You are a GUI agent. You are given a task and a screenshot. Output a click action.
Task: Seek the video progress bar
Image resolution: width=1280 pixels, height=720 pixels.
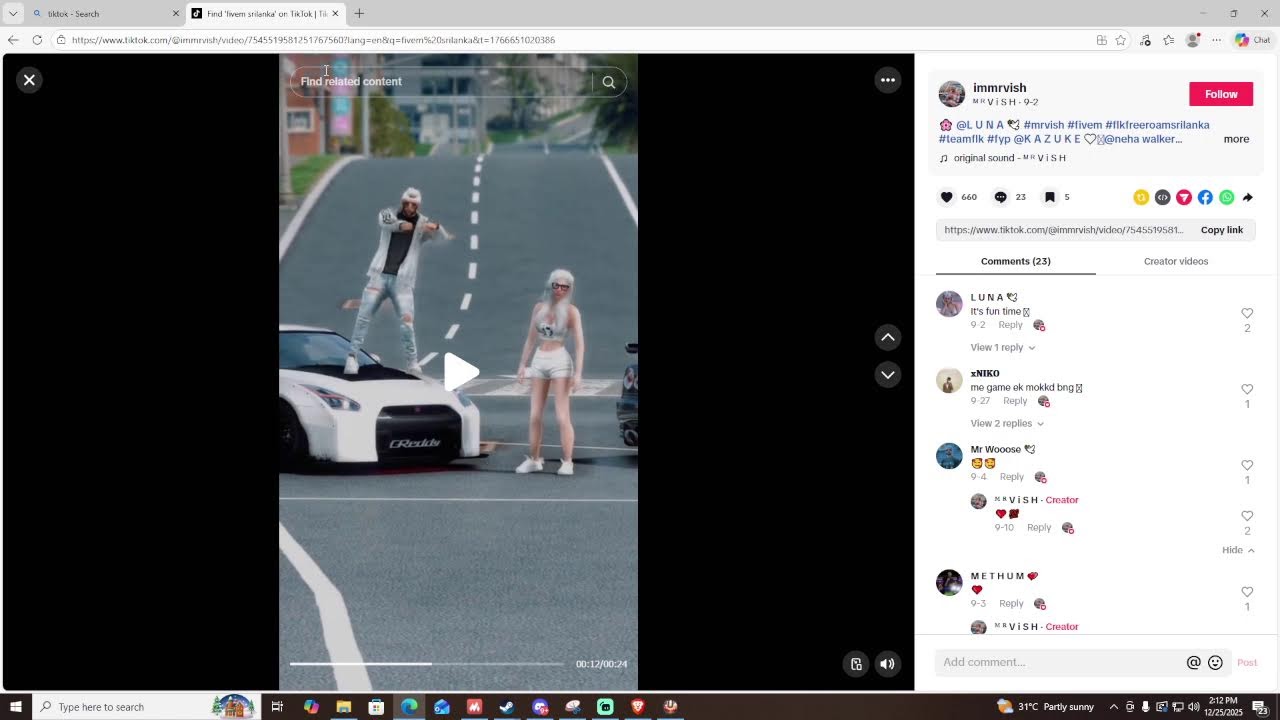(427, 664)
